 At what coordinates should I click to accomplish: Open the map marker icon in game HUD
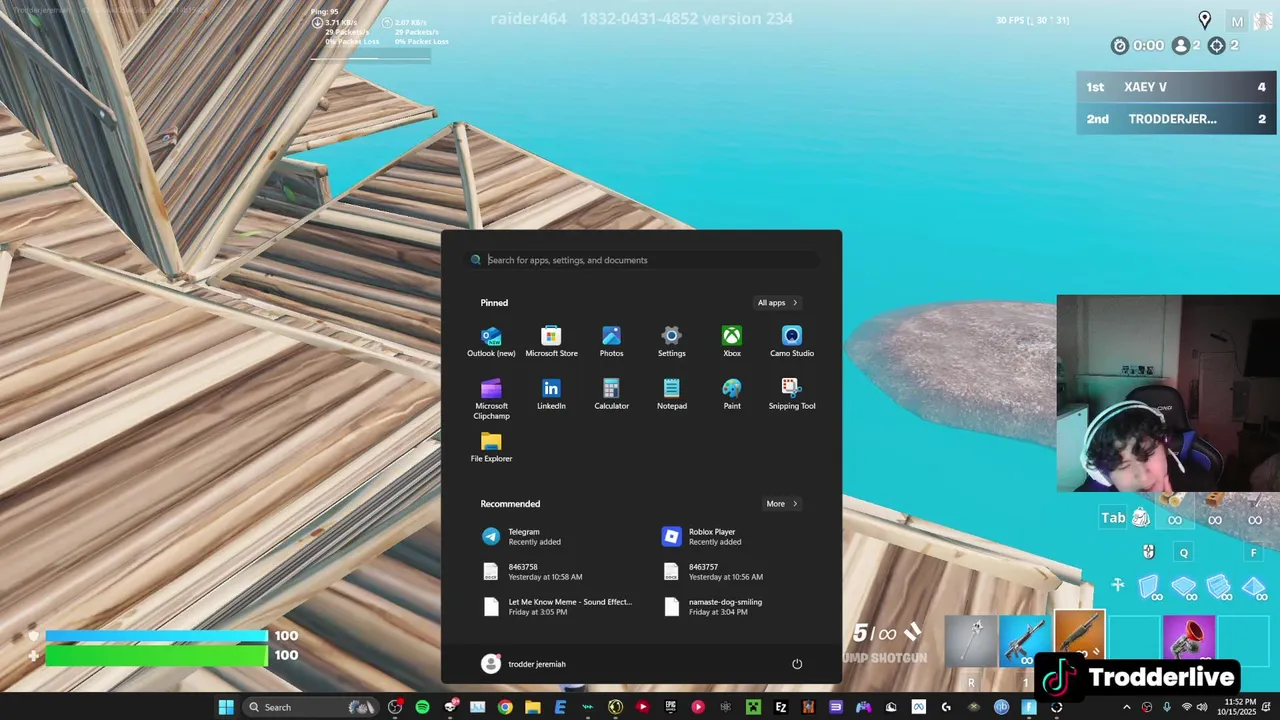click(1204, 20)
